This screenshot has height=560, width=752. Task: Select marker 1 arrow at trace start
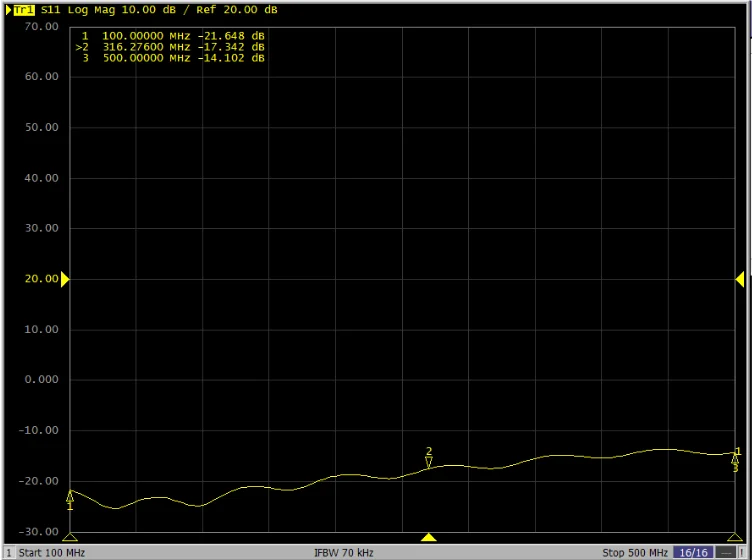tap(70, 496)
